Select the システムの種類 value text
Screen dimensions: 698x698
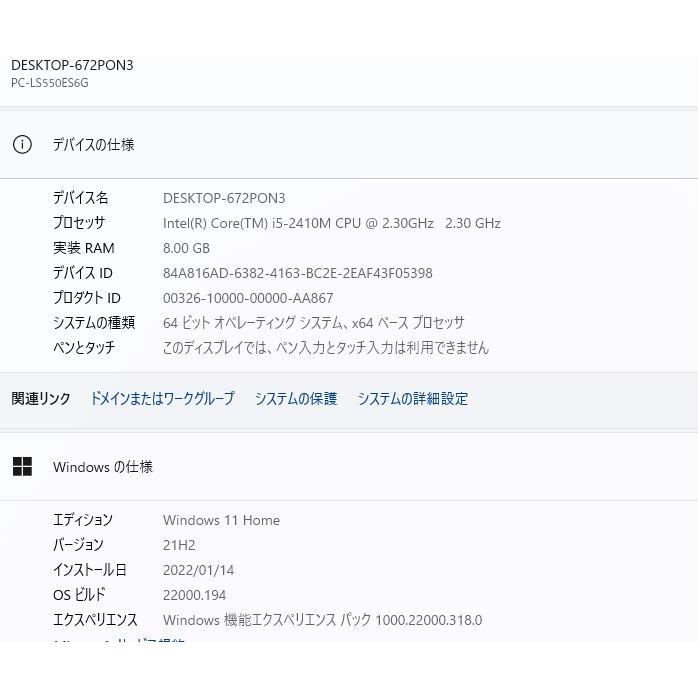pos(313,323)
